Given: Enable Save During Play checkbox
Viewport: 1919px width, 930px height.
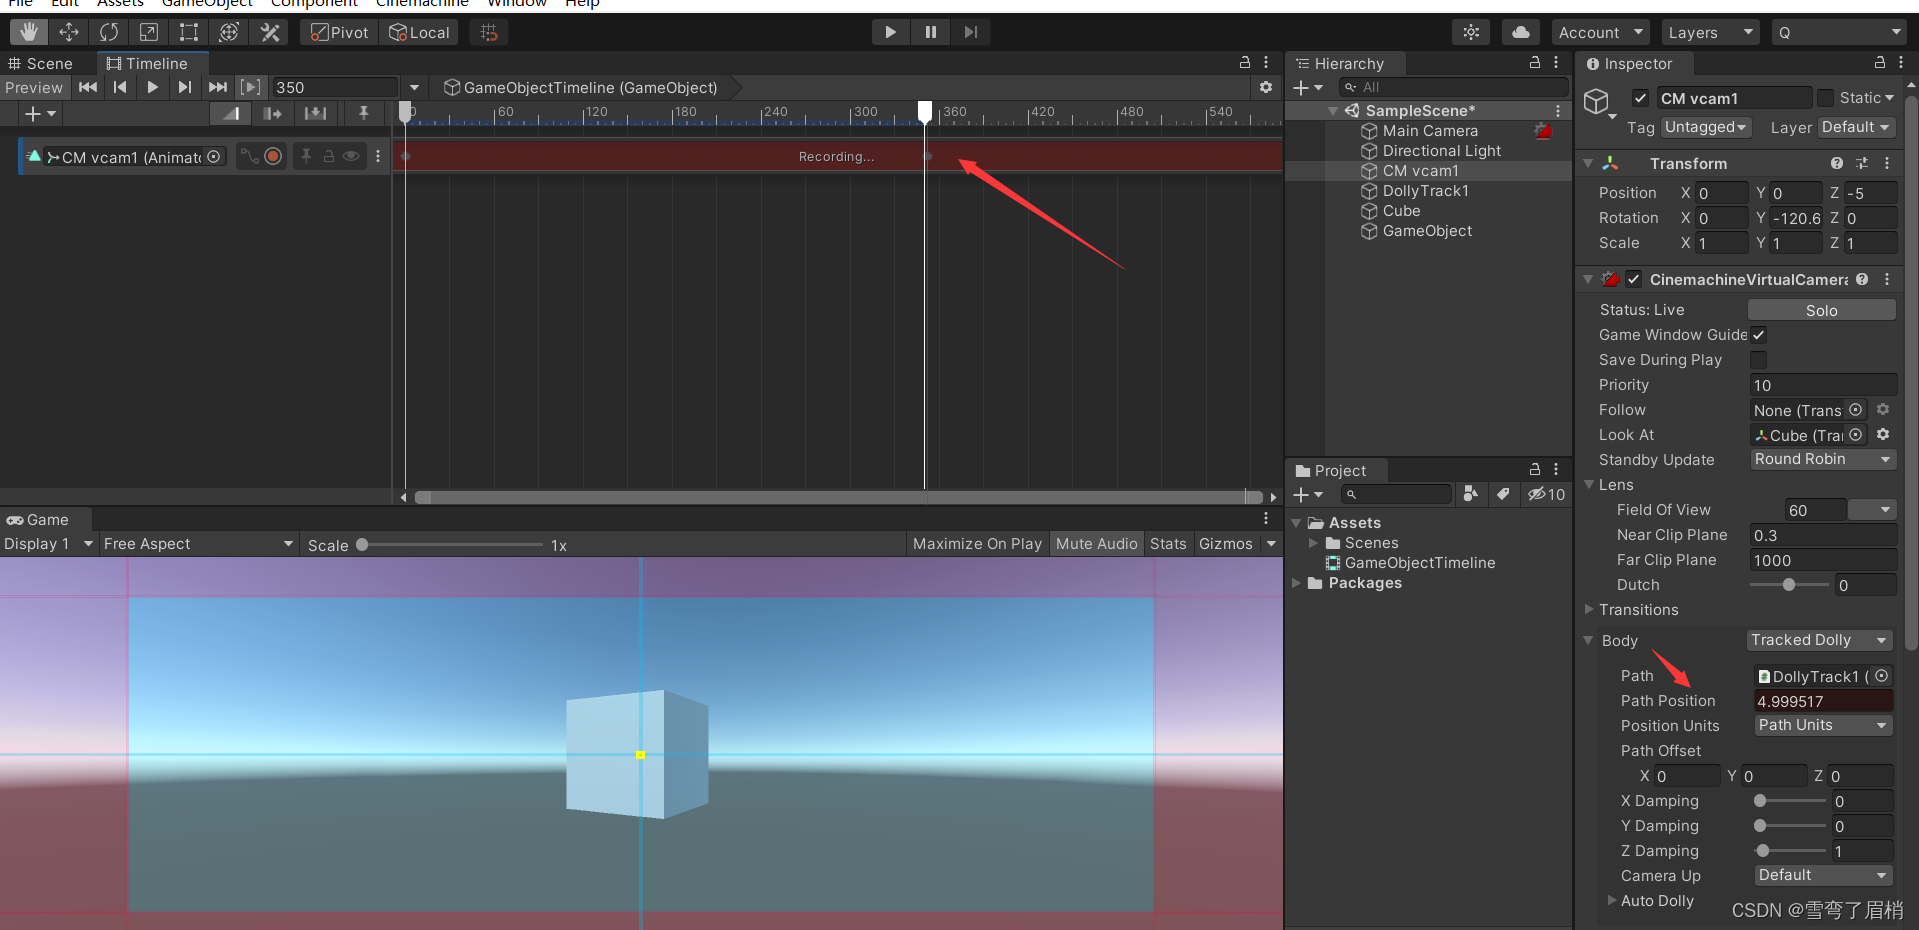Looking at the screenshot, I should coord(1759,360).
